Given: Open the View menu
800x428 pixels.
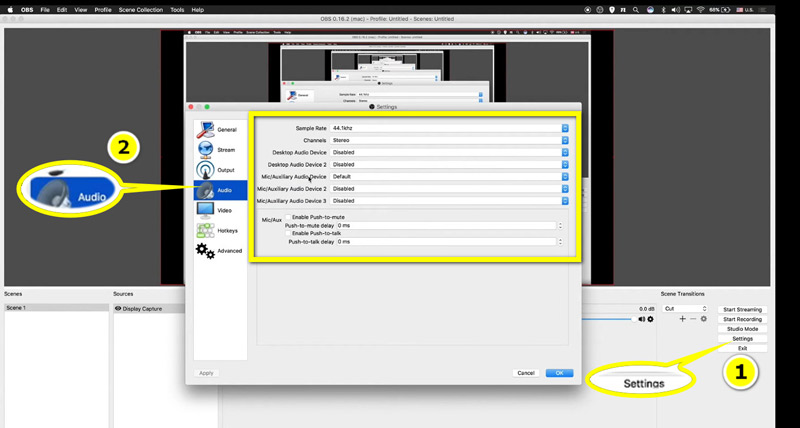Looking at the screenshot, I should 81,10.
